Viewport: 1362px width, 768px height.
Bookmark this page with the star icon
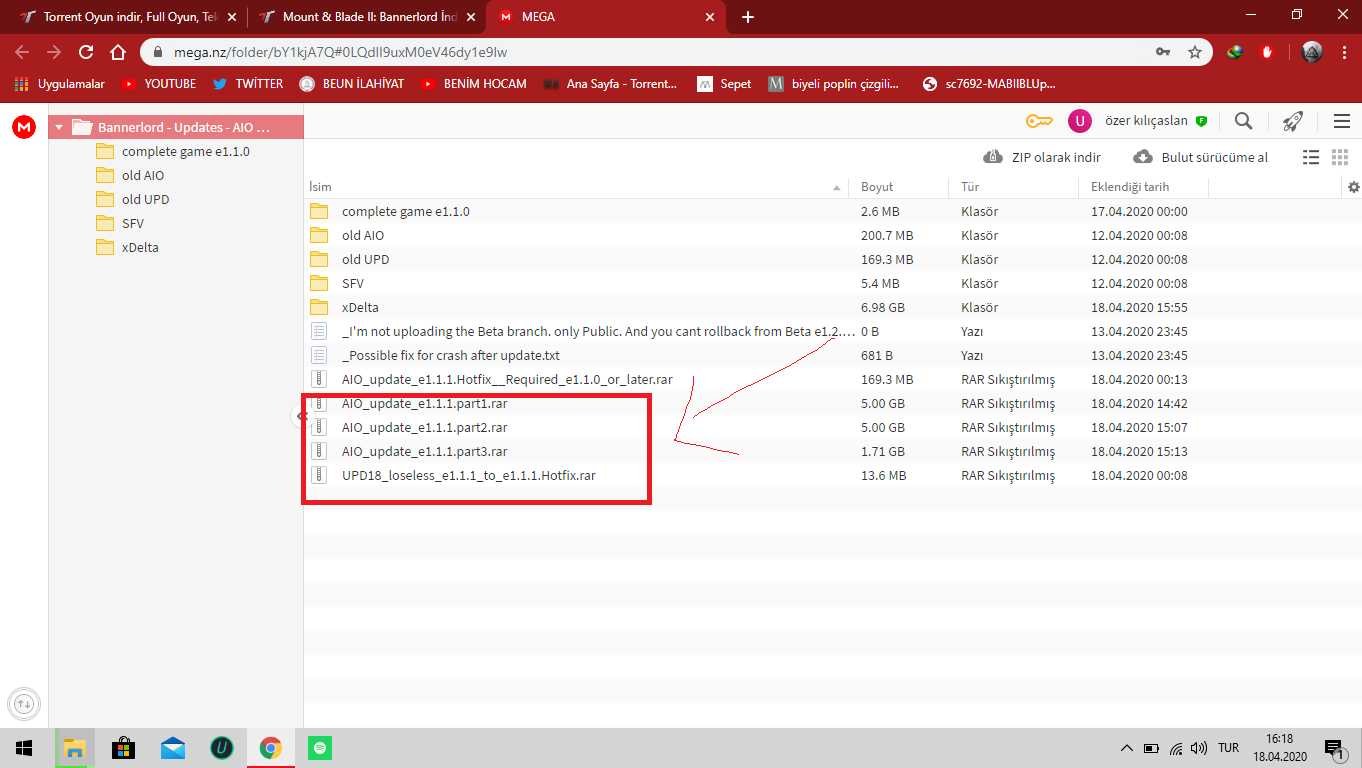(x=1194, y=52)
